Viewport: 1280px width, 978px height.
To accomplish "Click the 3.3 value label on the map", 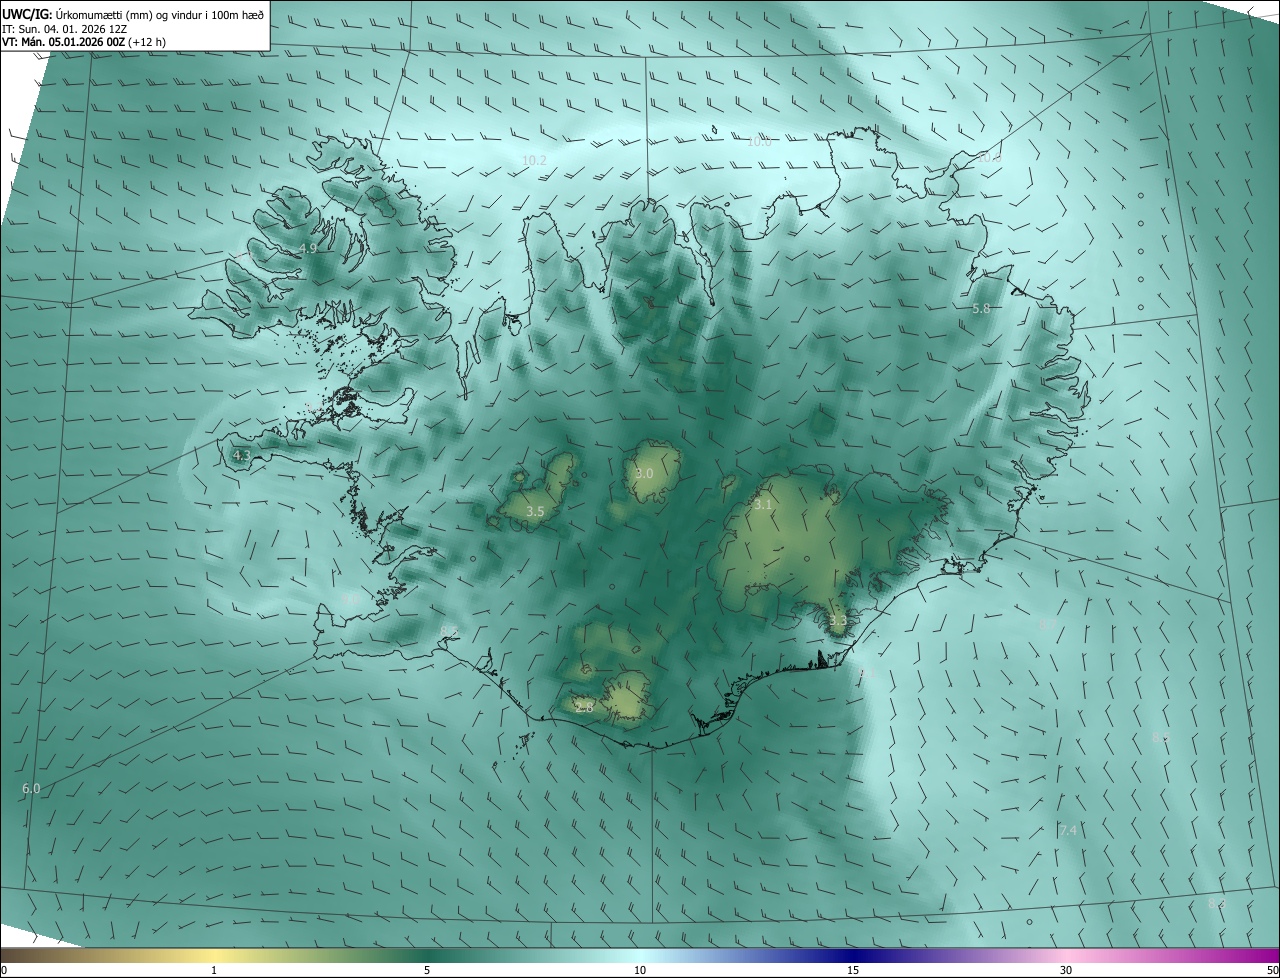I will (838, 620).
